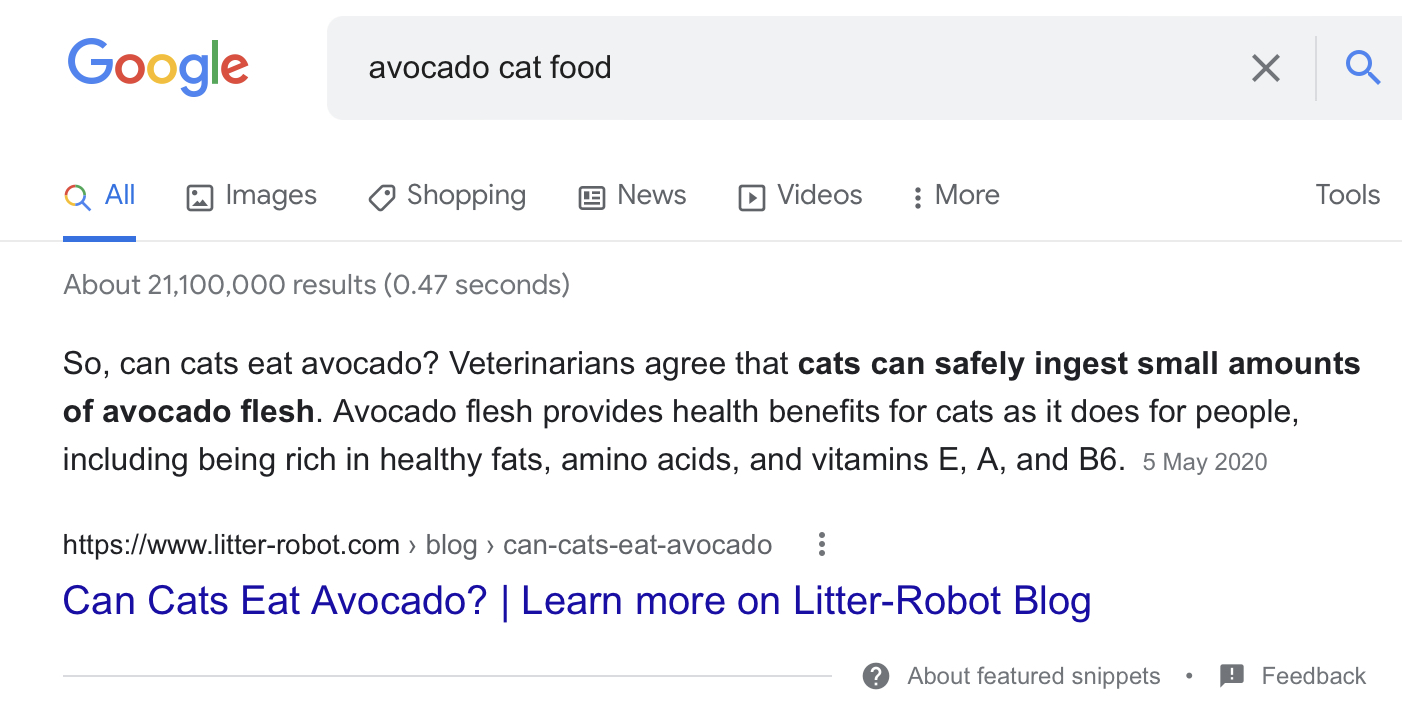1402x707 pixels.
Task: Click the Google logo
Action: point(158,66)
